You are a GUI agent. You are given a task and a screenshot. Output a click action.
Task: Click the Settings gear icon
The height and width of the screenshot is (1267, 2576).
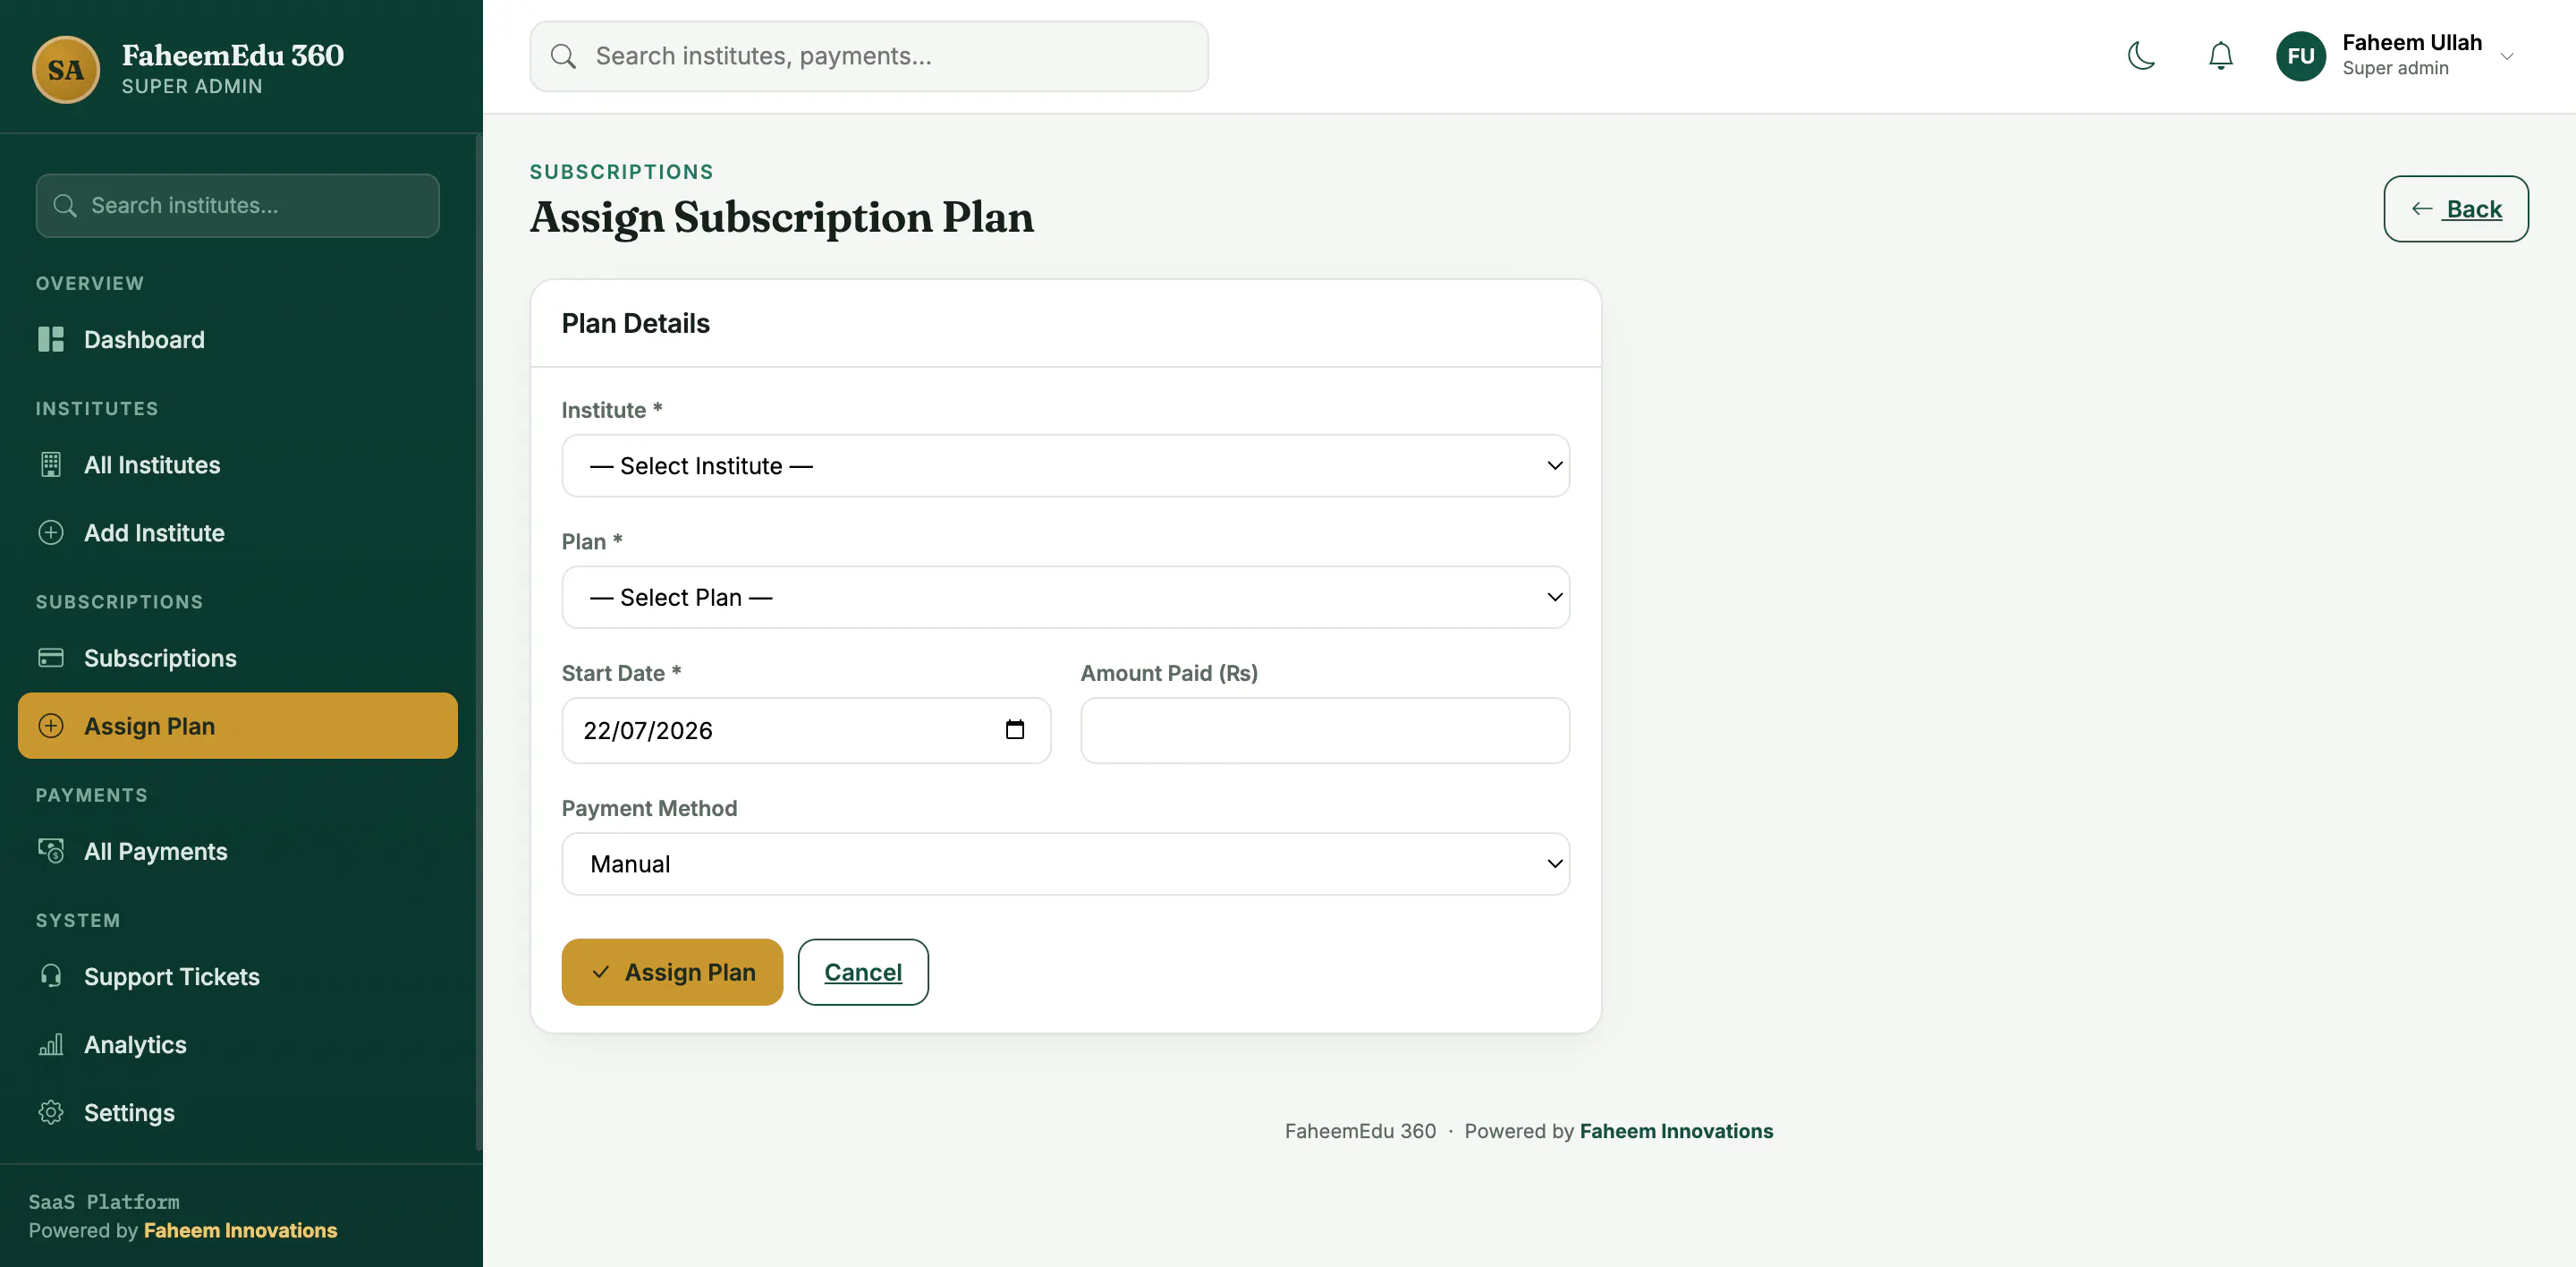51,1112
